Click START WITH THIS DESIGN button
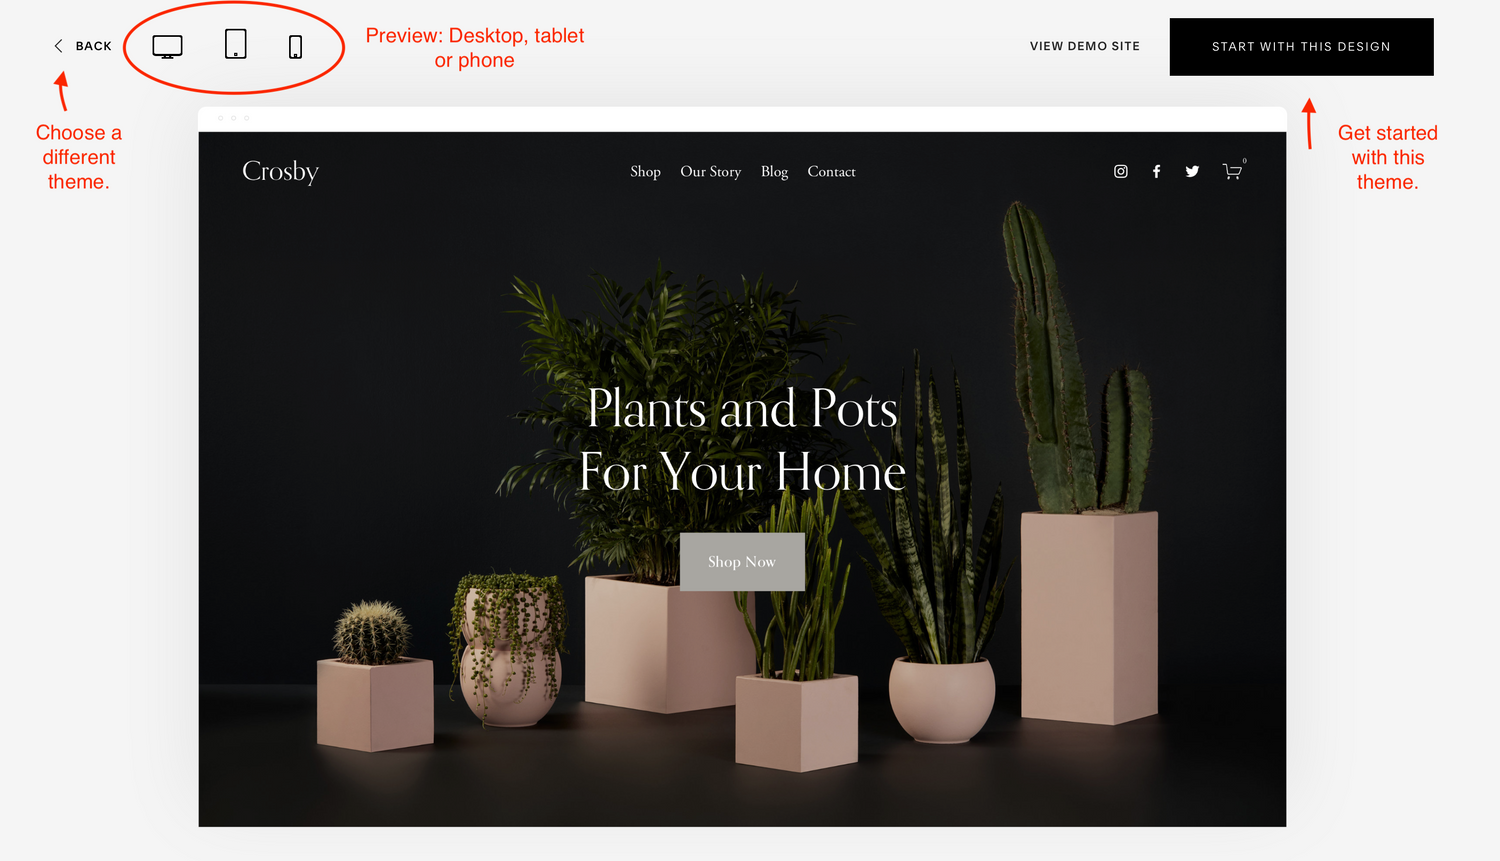 [x=1301, y=47]
